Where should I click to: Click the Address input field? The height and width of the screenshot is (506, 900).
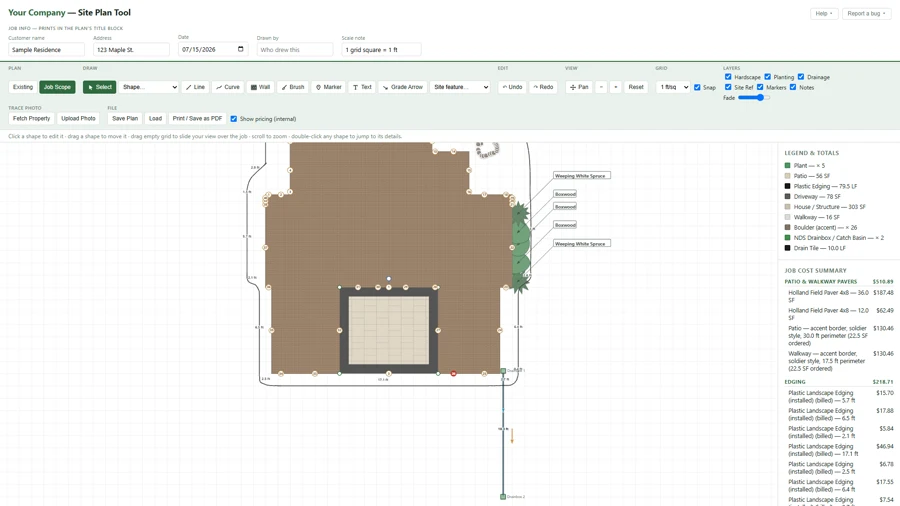pos(131,49)
